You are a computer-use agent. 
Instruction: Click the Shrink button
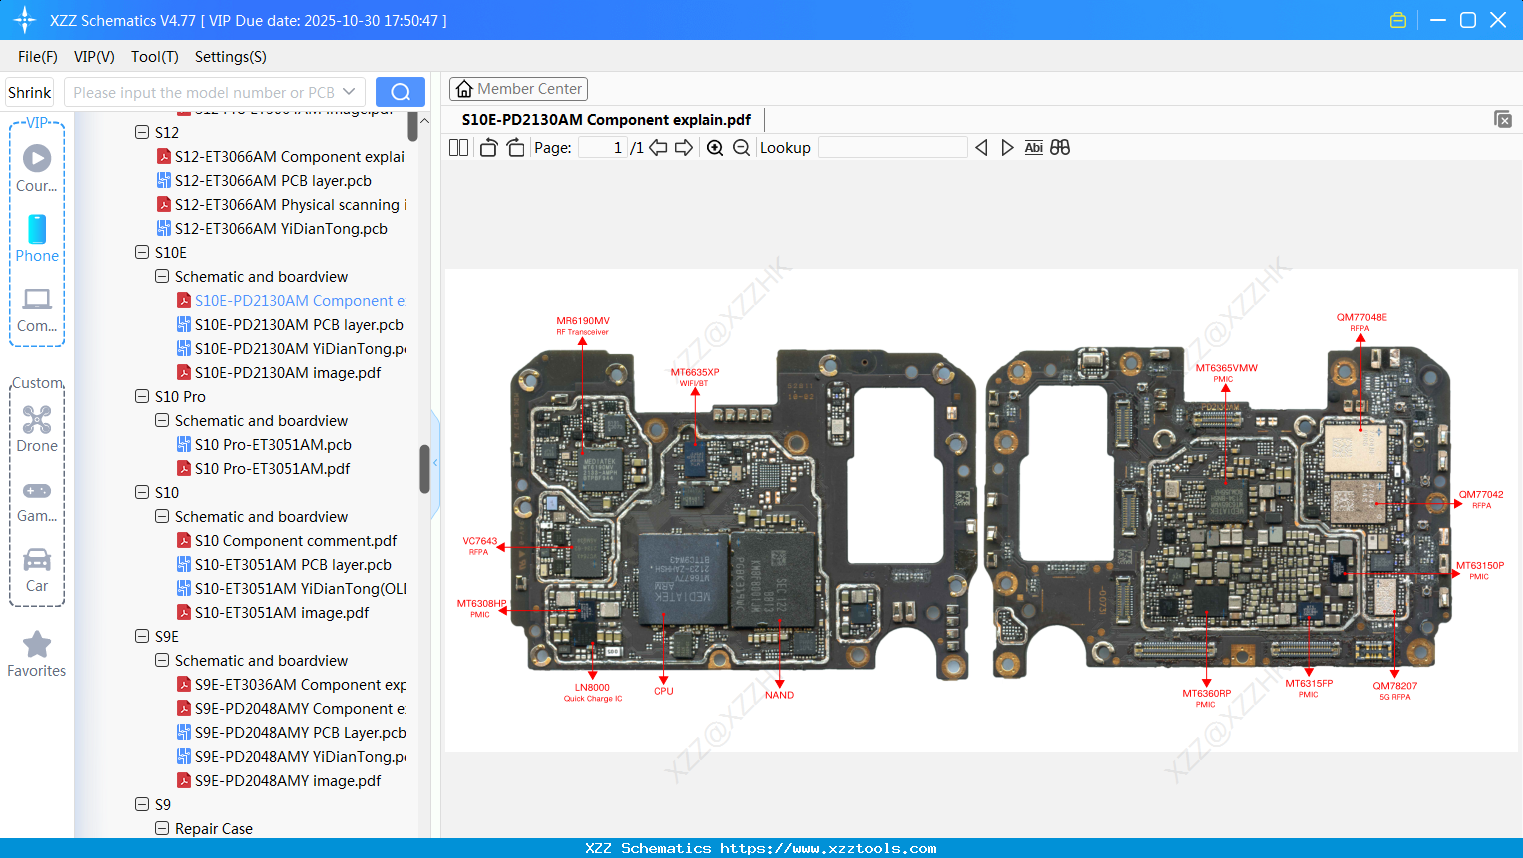(29, 92)
